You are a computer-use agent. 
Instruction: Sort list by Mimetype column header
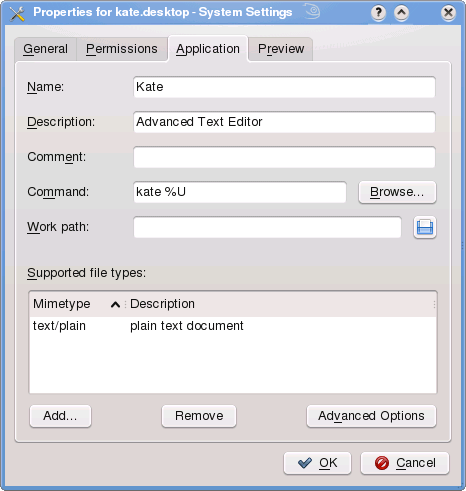(x=77, y=304)
